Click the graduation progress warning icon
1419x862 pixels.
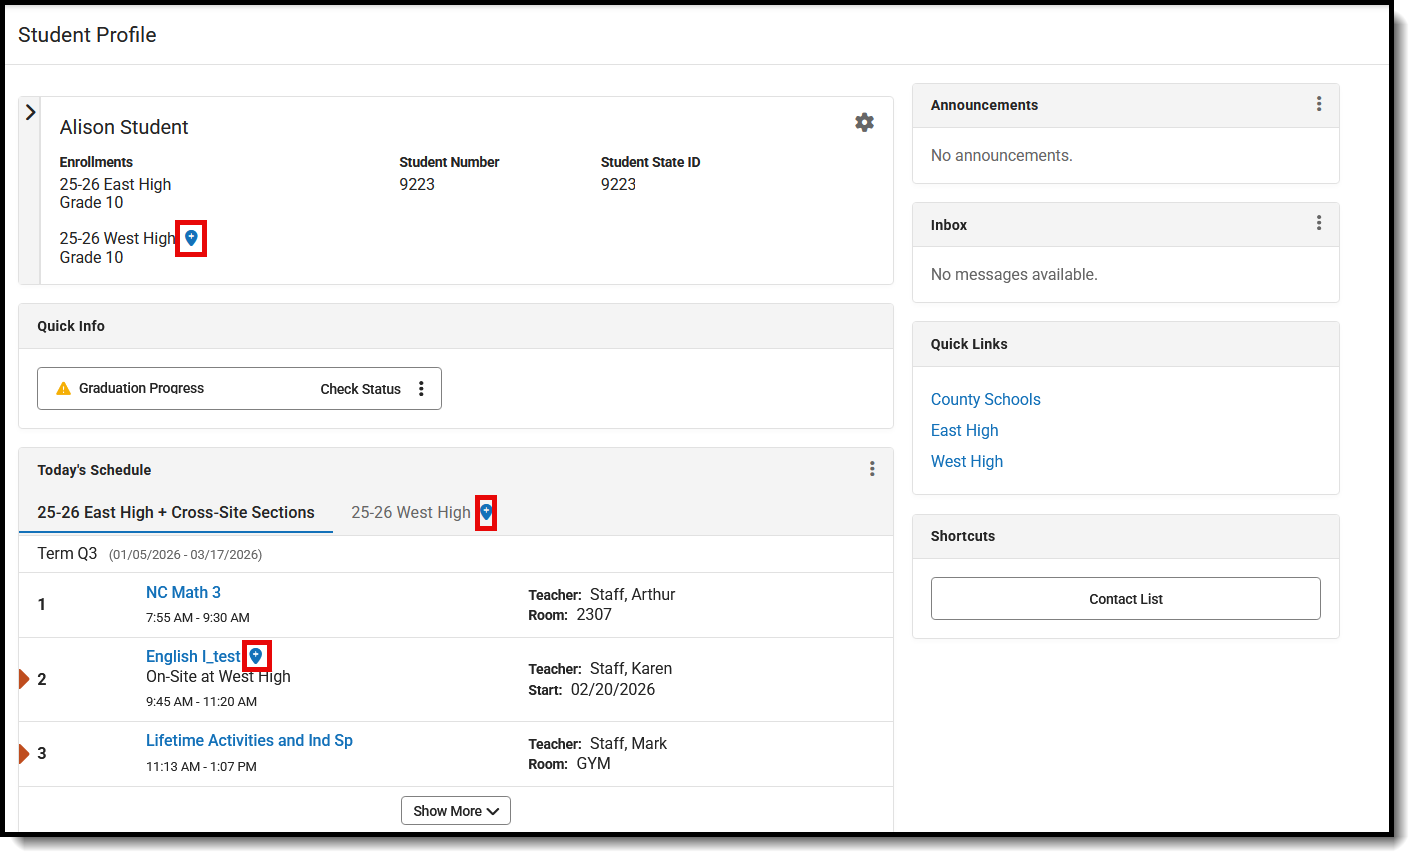click(63, 388)
